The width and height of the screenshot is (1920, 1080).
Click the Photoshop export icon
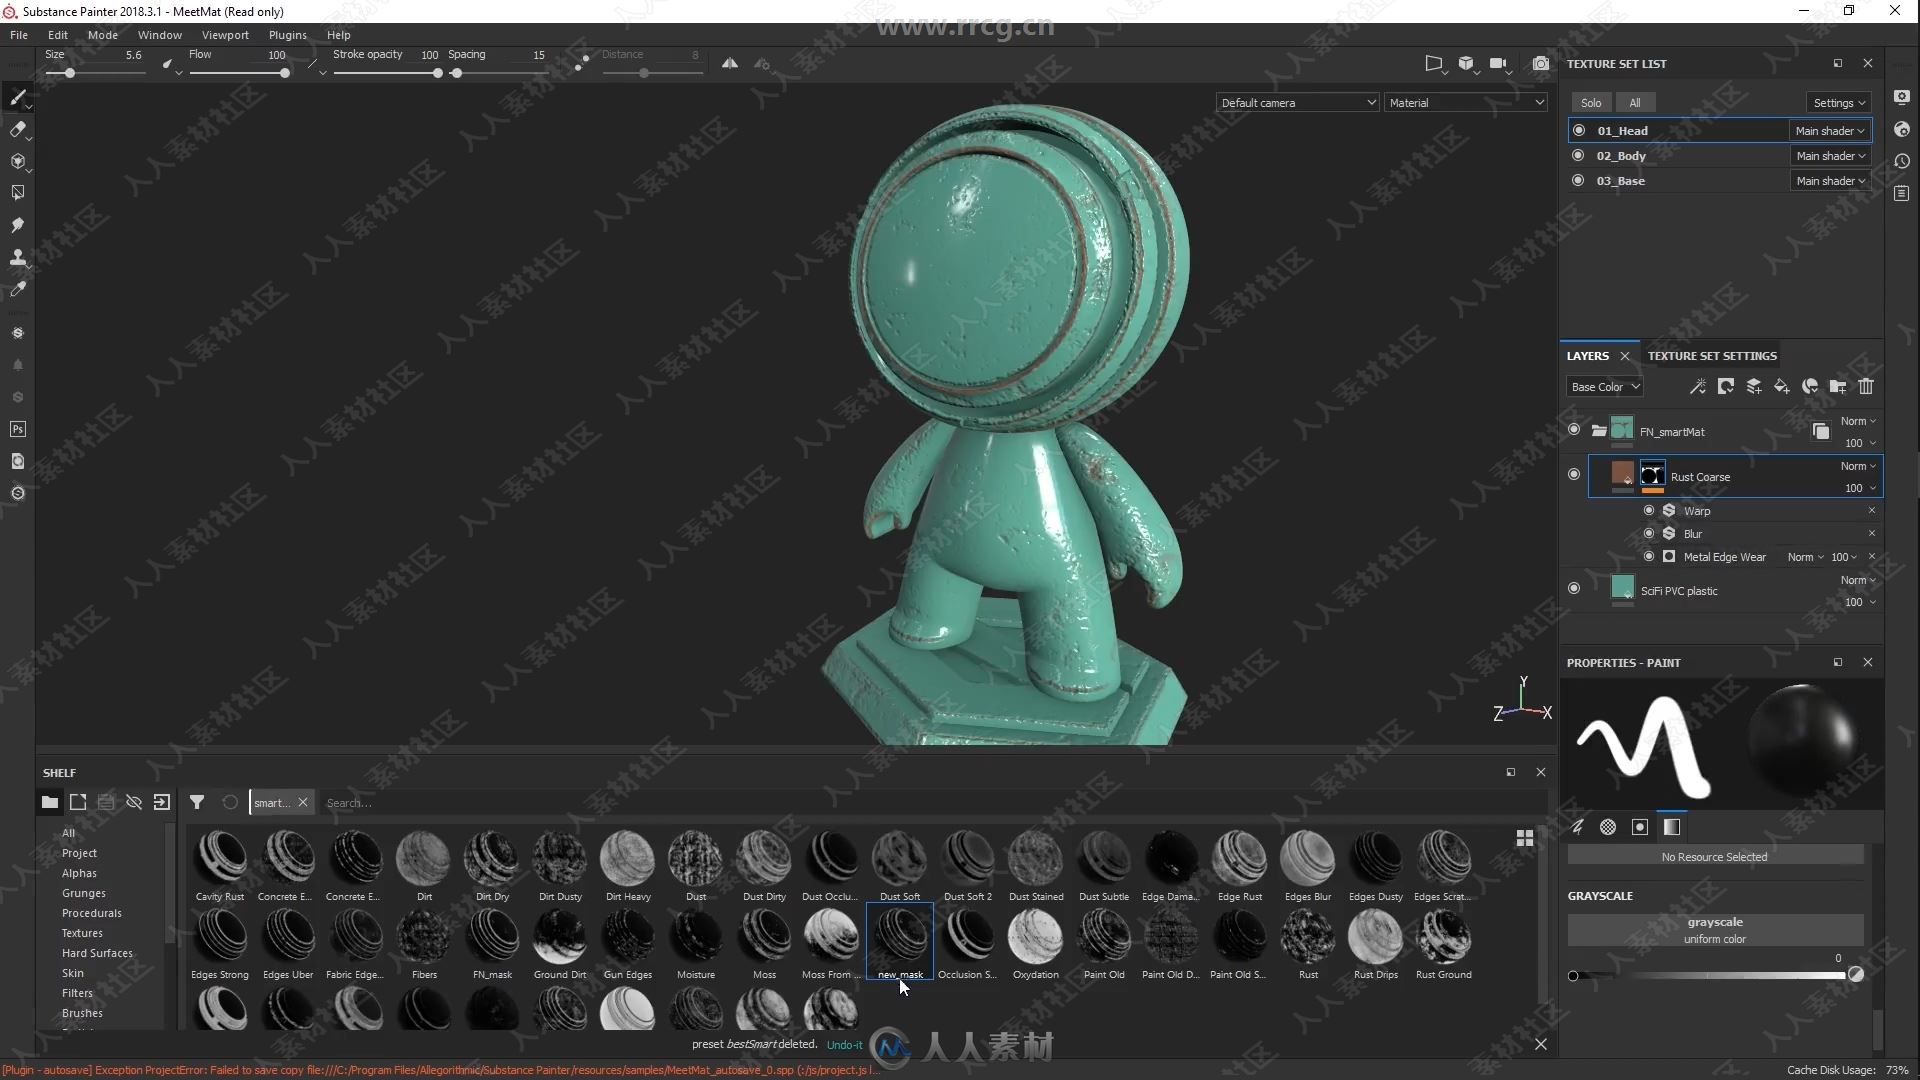[x=17, y=429]
